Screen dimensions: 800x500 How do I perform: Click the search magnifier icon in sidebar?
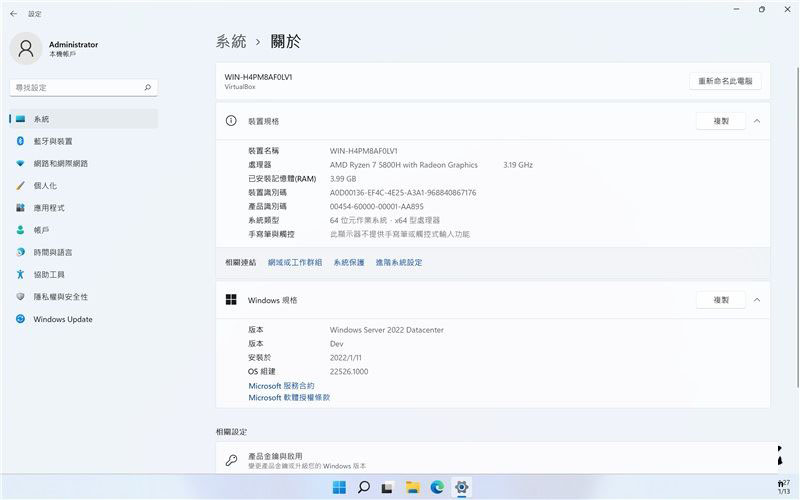click(148, 88)
